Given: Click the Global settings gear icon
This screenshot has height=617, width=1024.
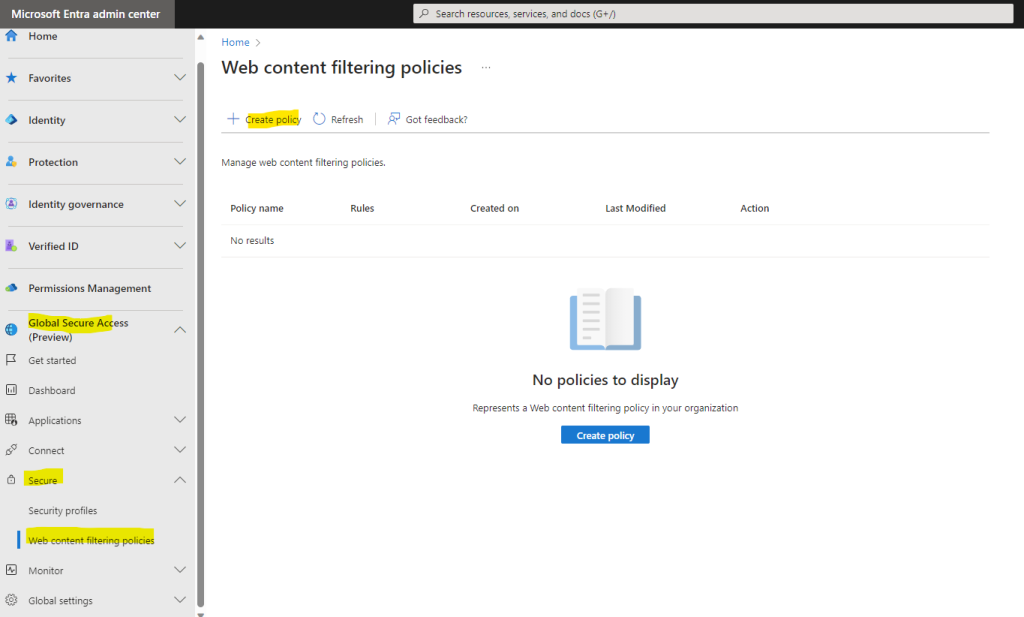Looking at the screenshot, I should tap(11, 600).
